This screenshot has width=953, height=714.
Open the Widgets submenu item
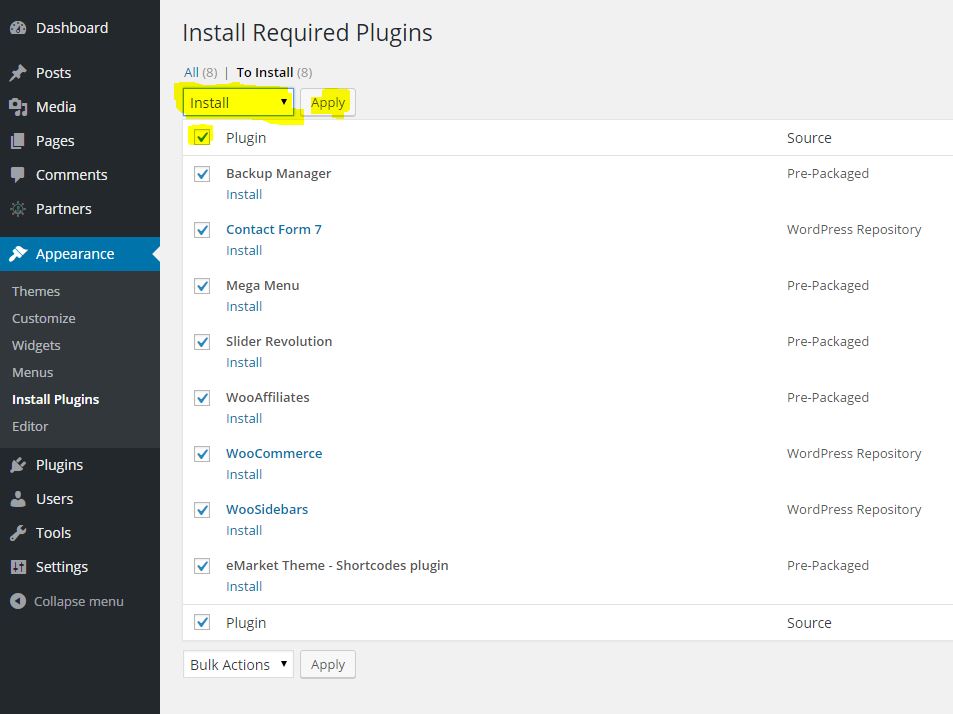point(36,345)
